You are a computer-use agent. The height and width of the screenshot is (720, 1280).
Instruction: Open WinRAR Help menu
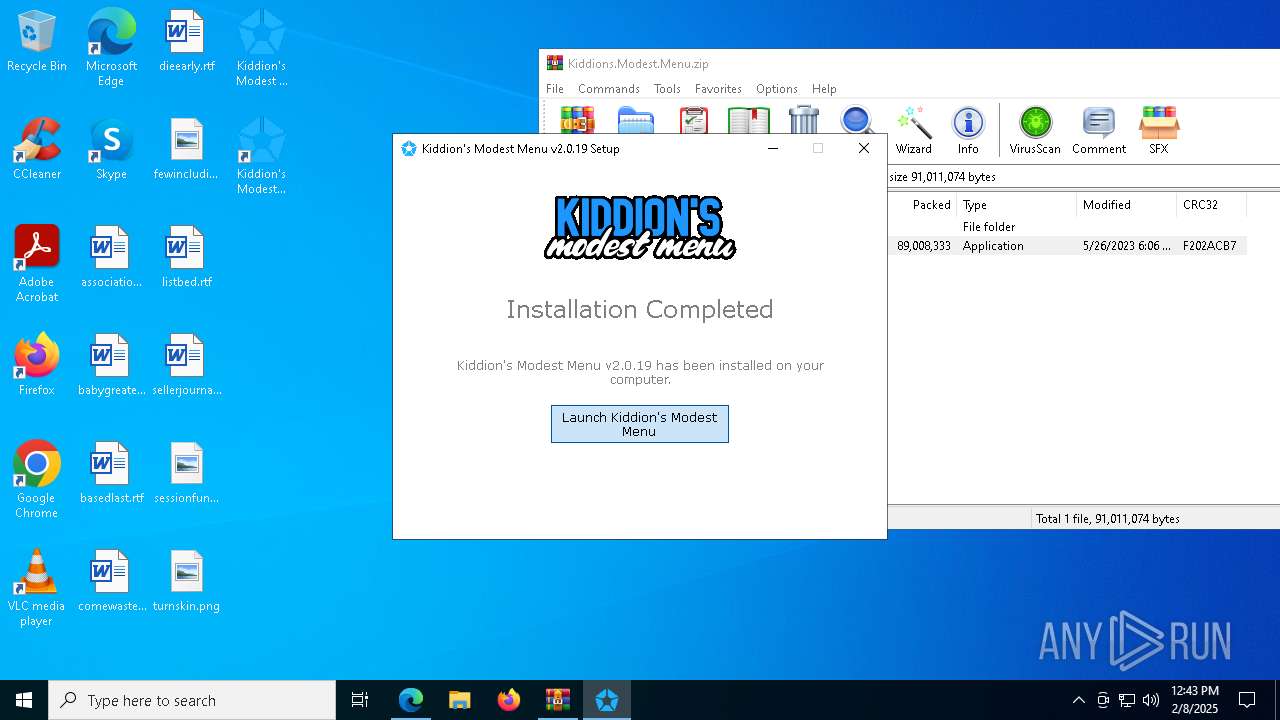(x=824, y=89)
